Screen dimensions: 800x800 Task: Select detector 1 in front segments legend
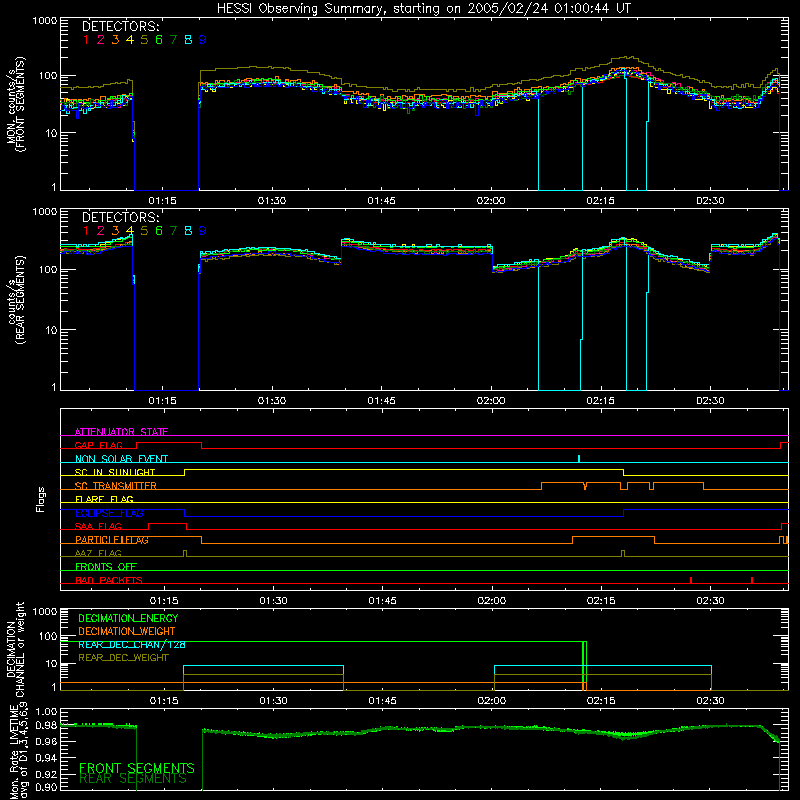(86, 40)
